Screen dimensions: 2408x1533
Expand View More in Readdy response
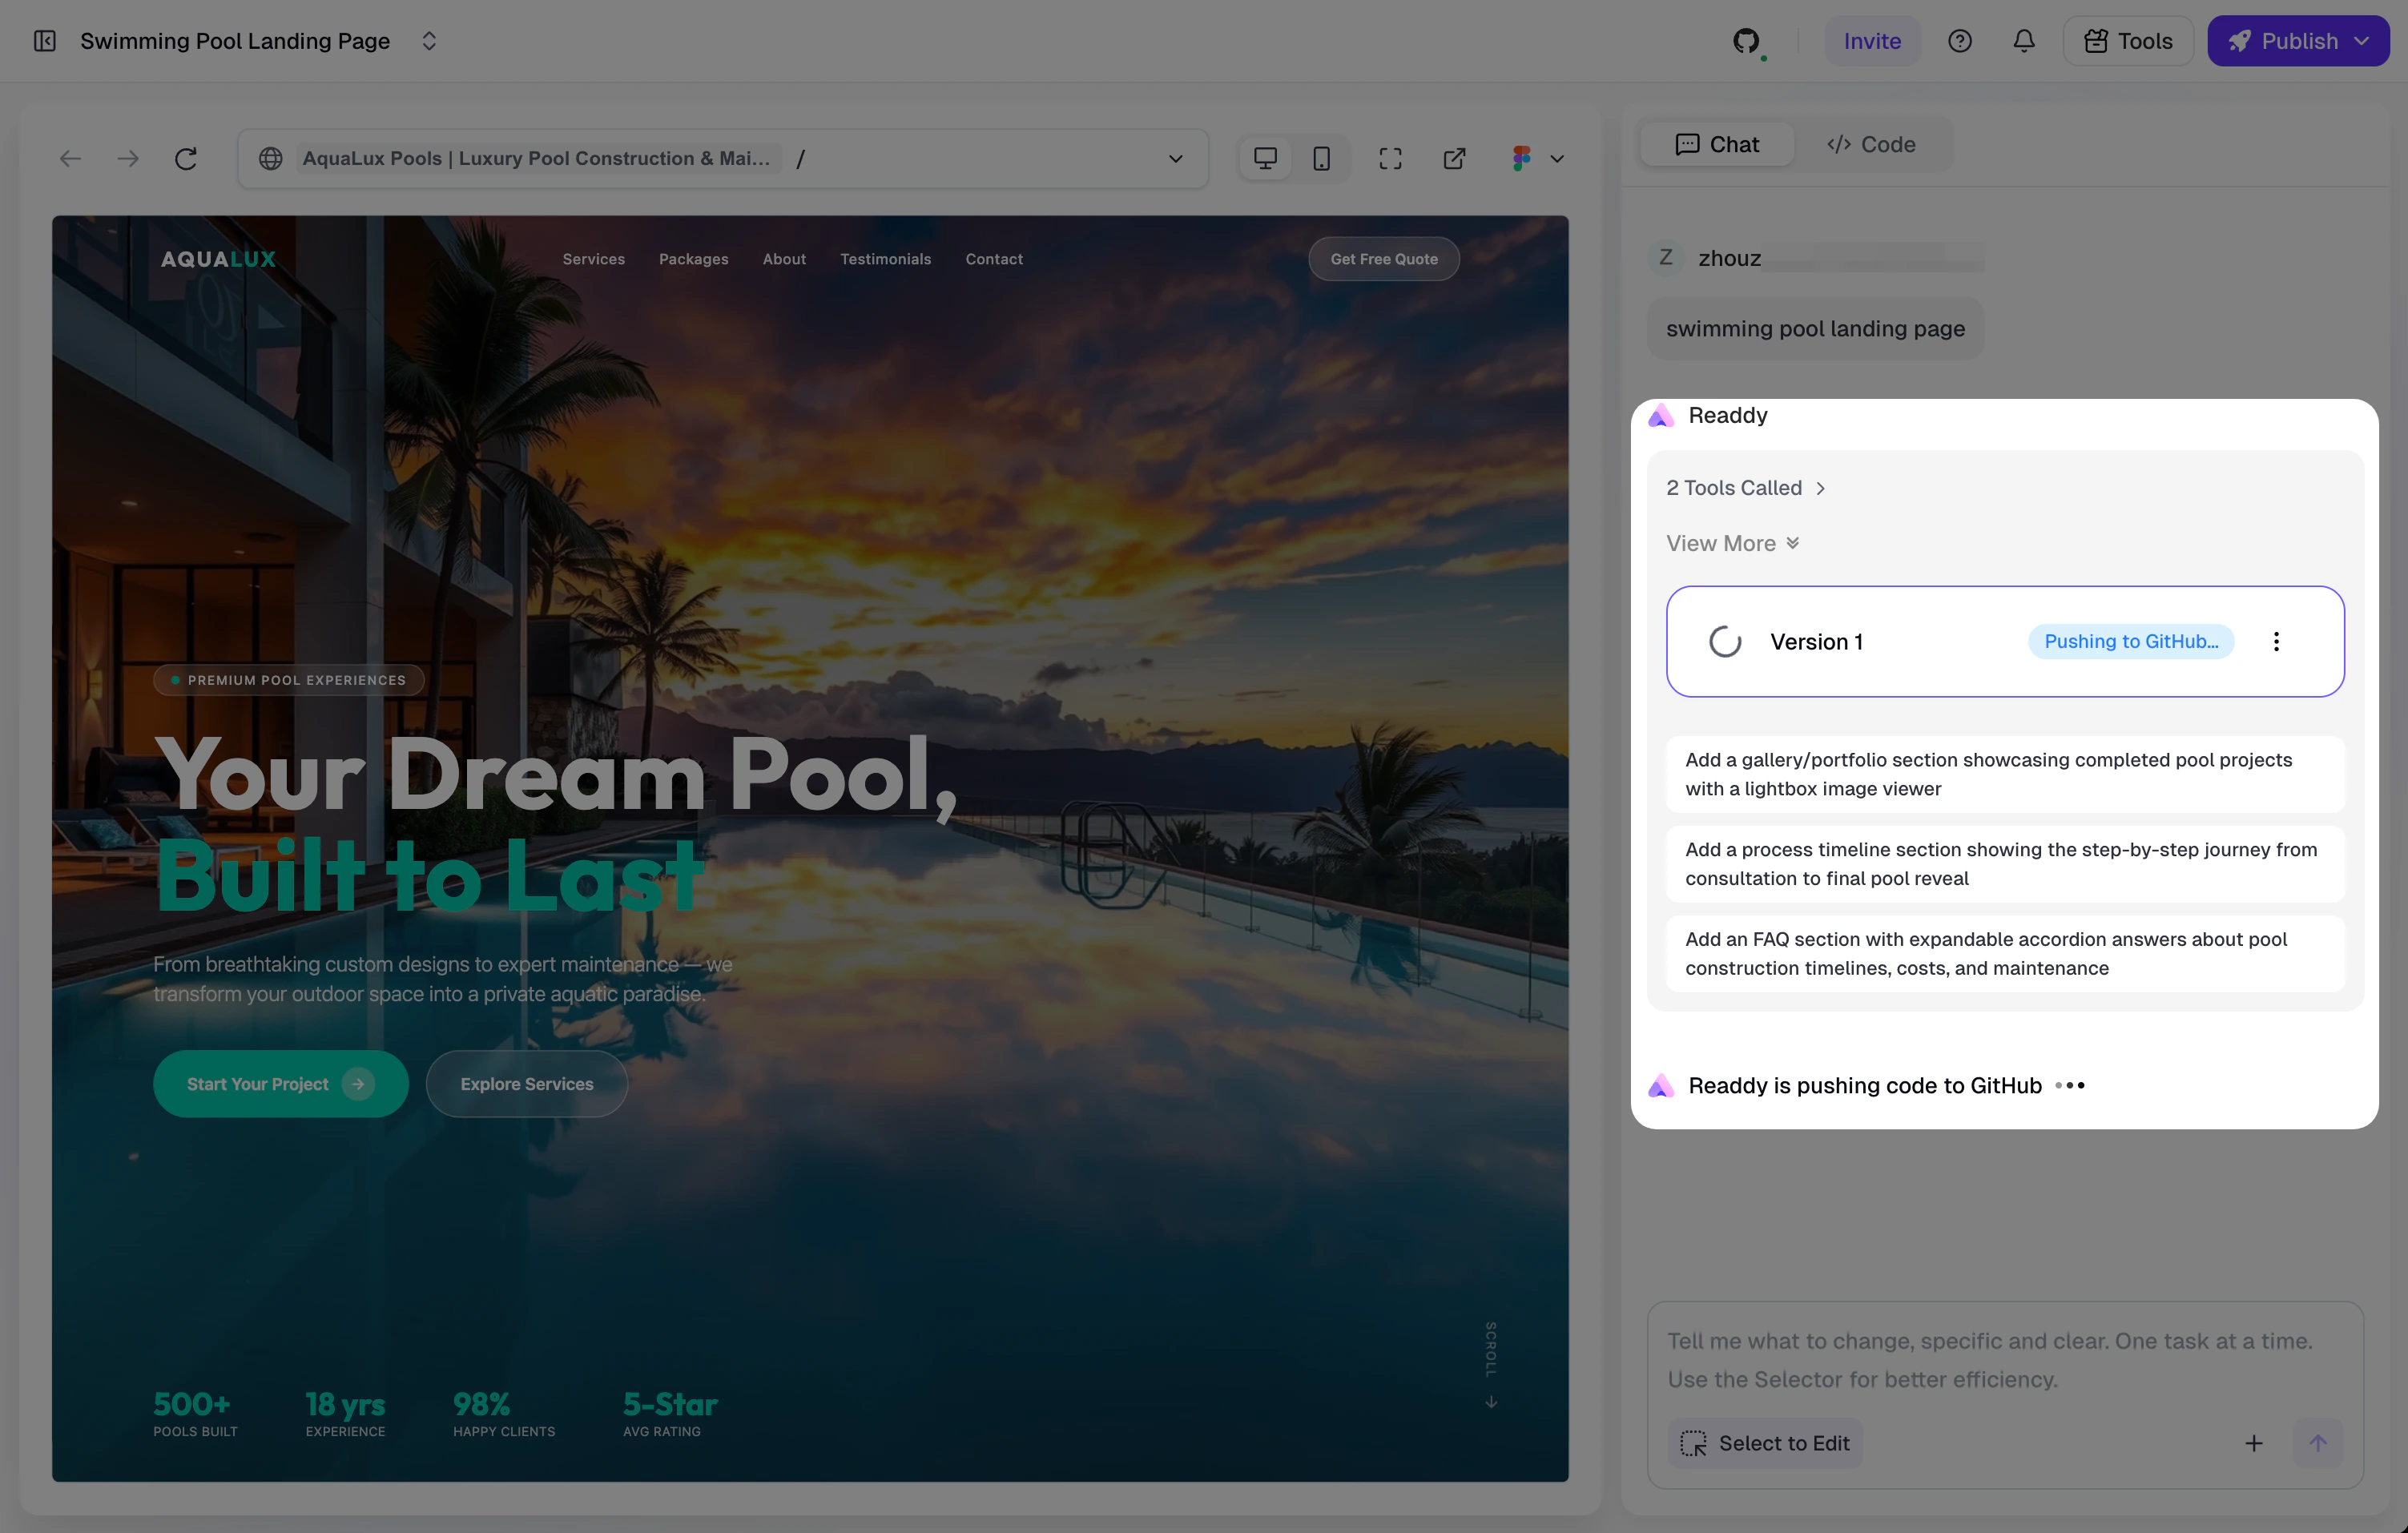(x=1732, y=543)
